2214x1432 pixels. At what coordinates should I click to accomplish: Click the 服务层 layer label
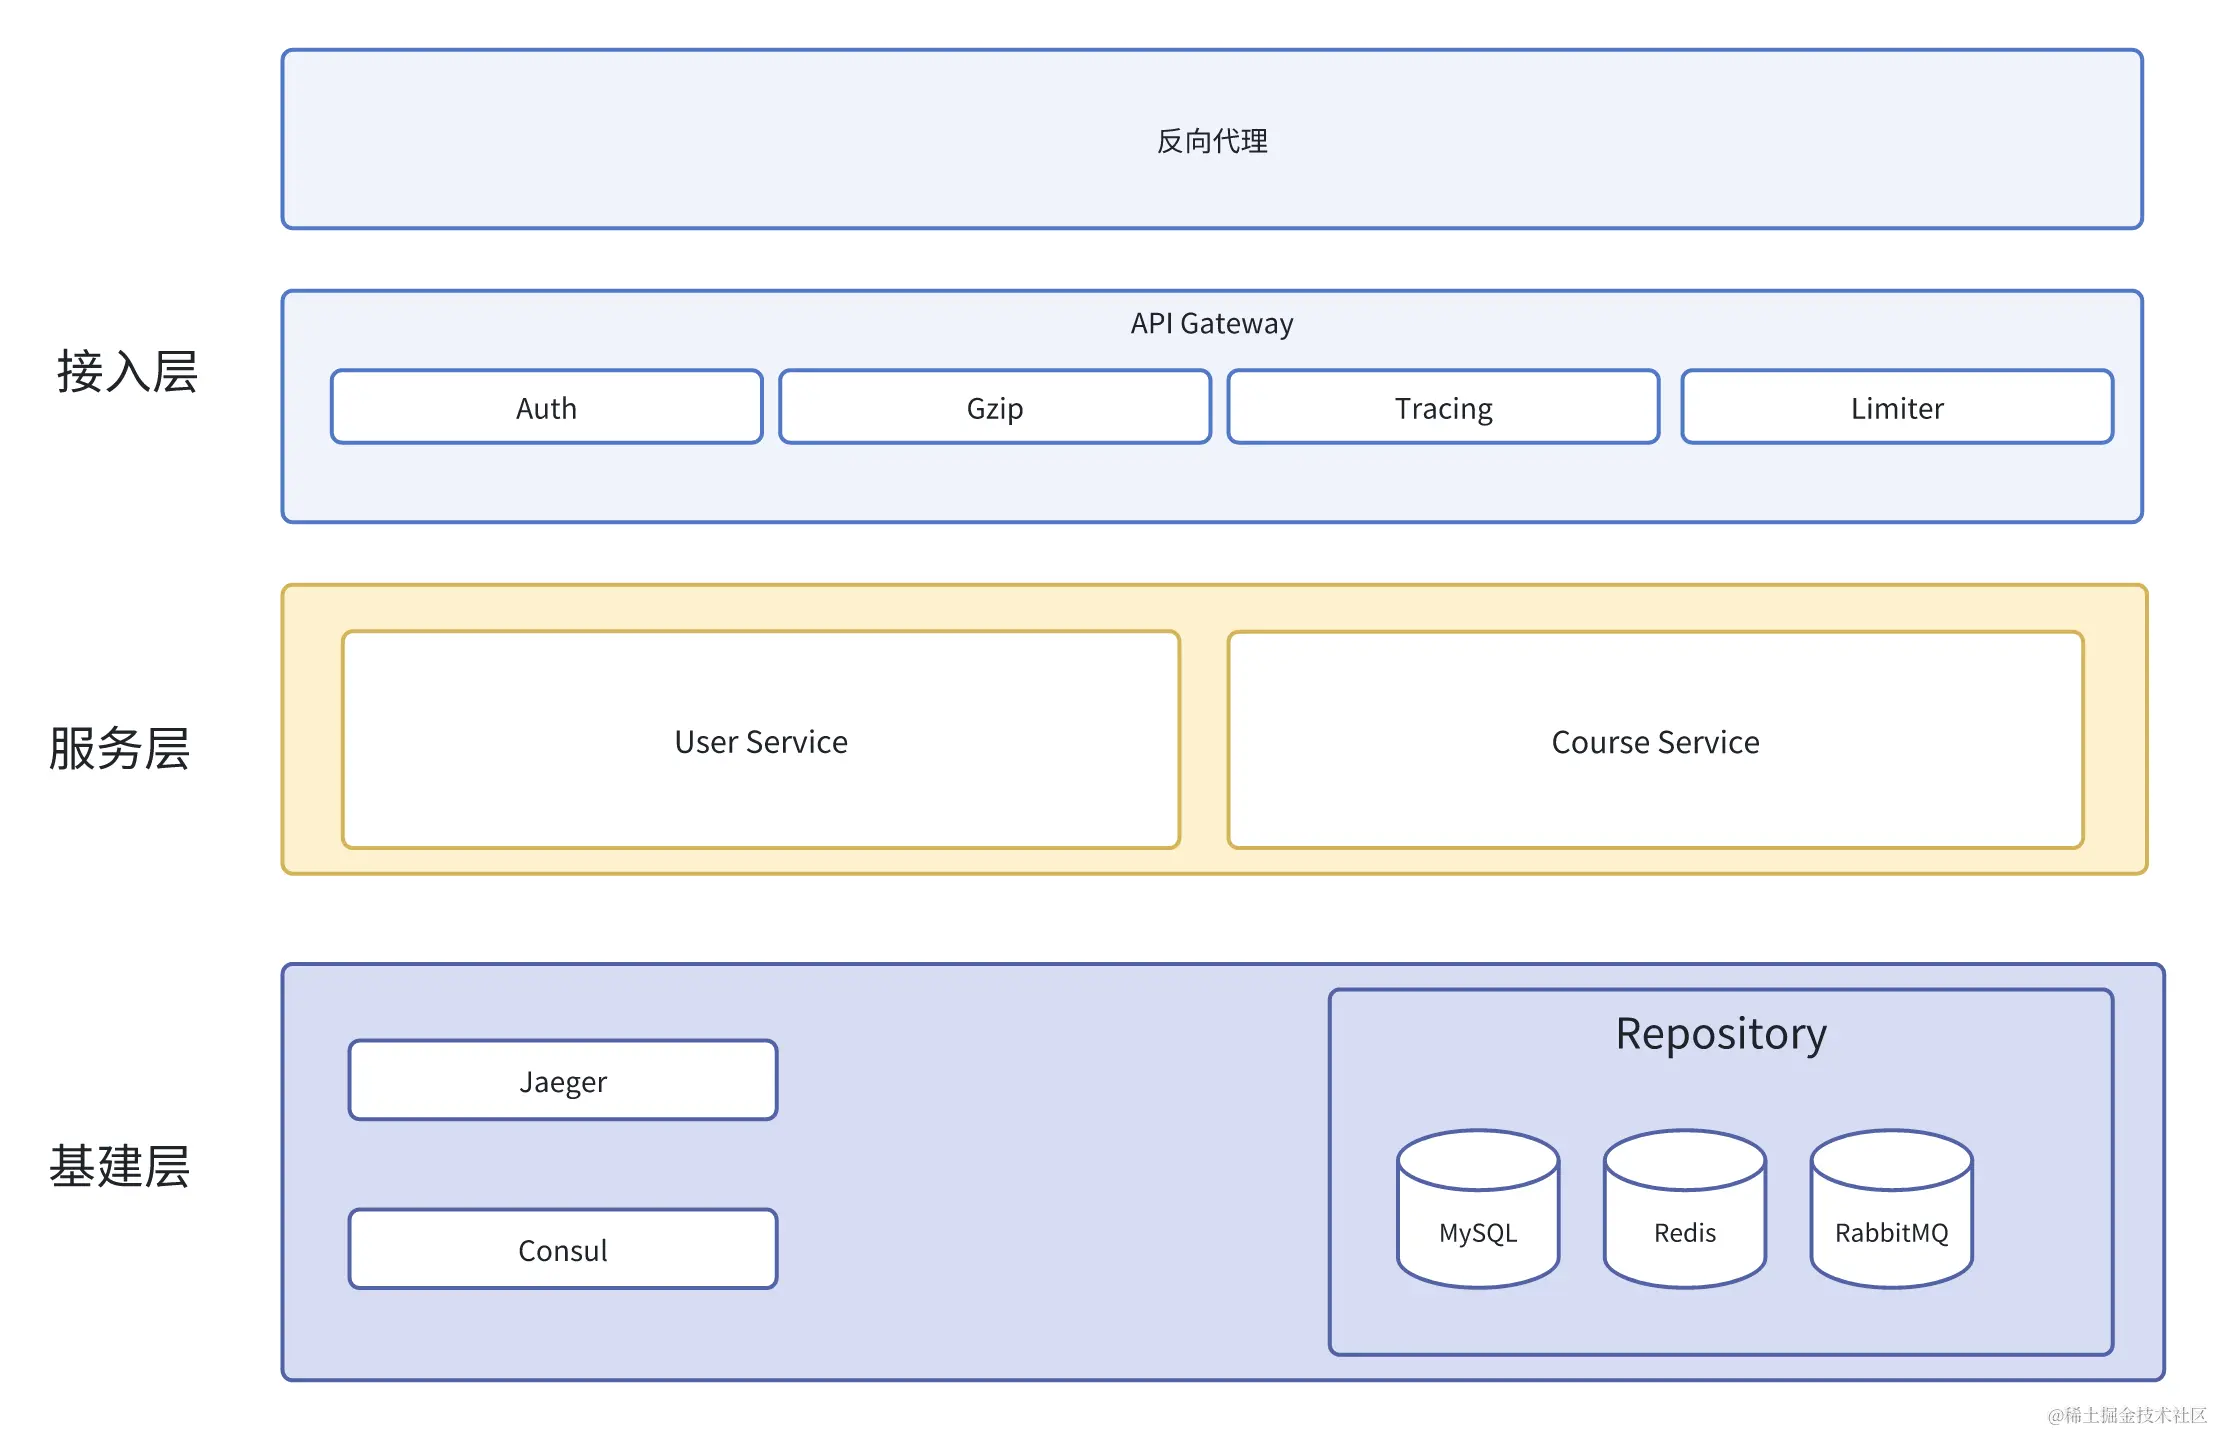(x=119, y=748)
